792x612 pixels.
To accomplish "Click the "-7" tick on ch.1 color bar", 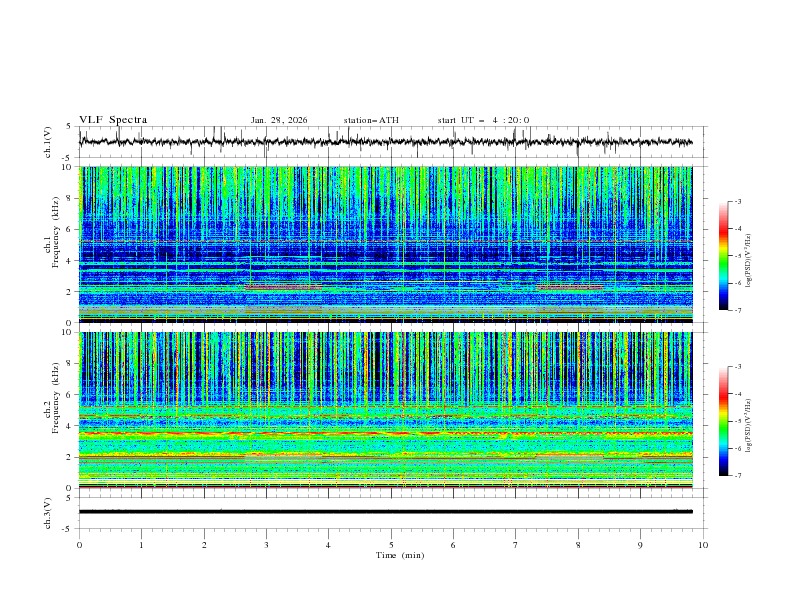I will pos(737,310).
